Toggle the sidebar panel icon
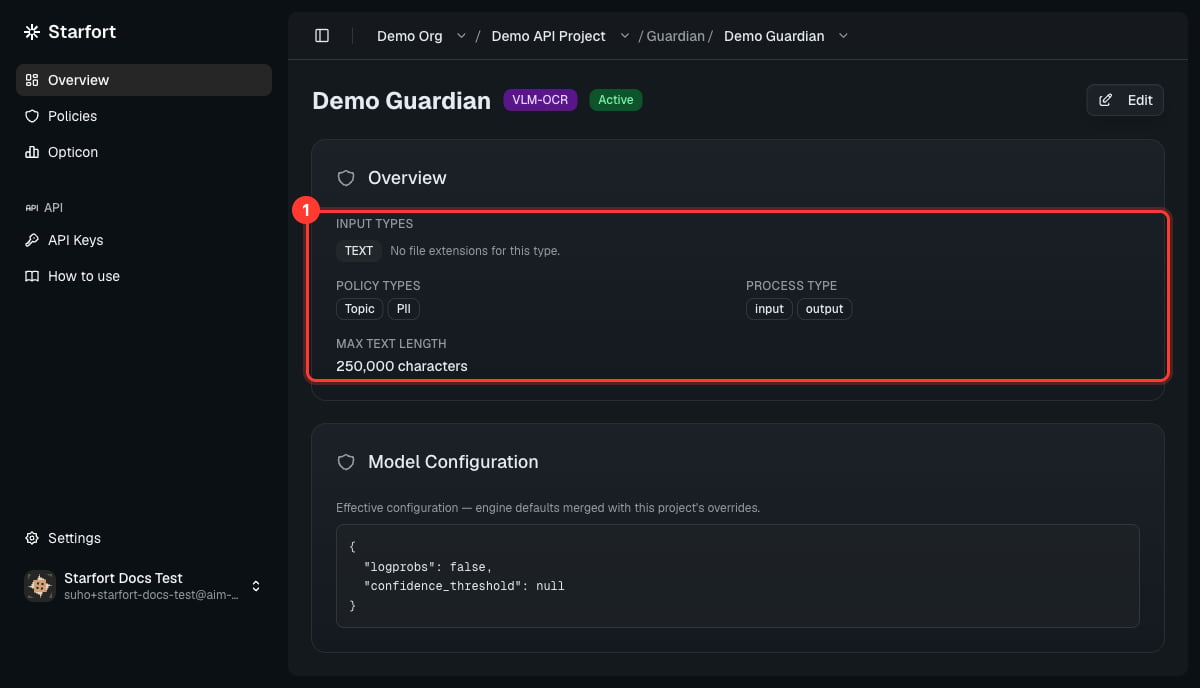This screenshot has width=1200, height=688. coord(322,36)
